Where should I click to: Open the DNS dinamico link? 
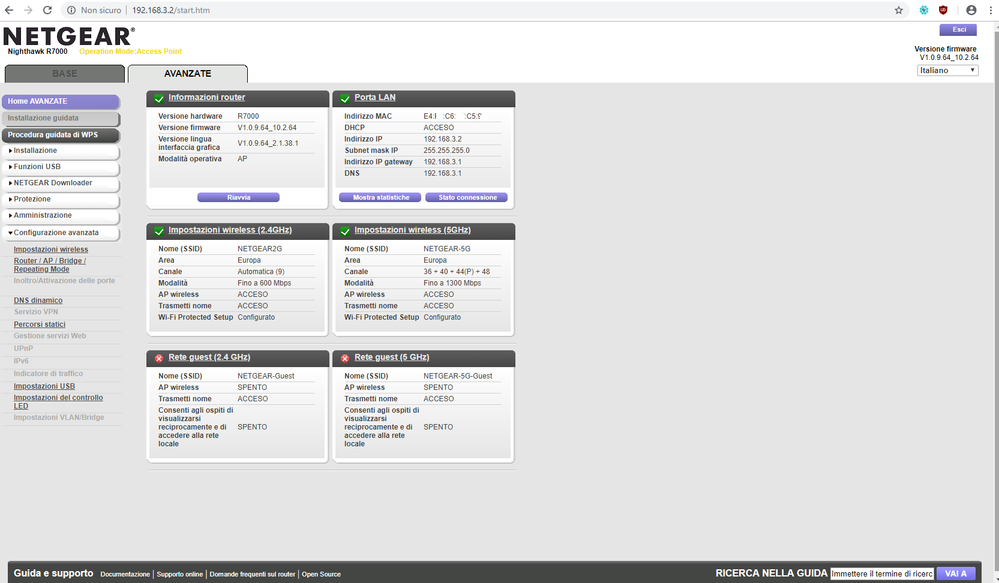pos(38,301)
